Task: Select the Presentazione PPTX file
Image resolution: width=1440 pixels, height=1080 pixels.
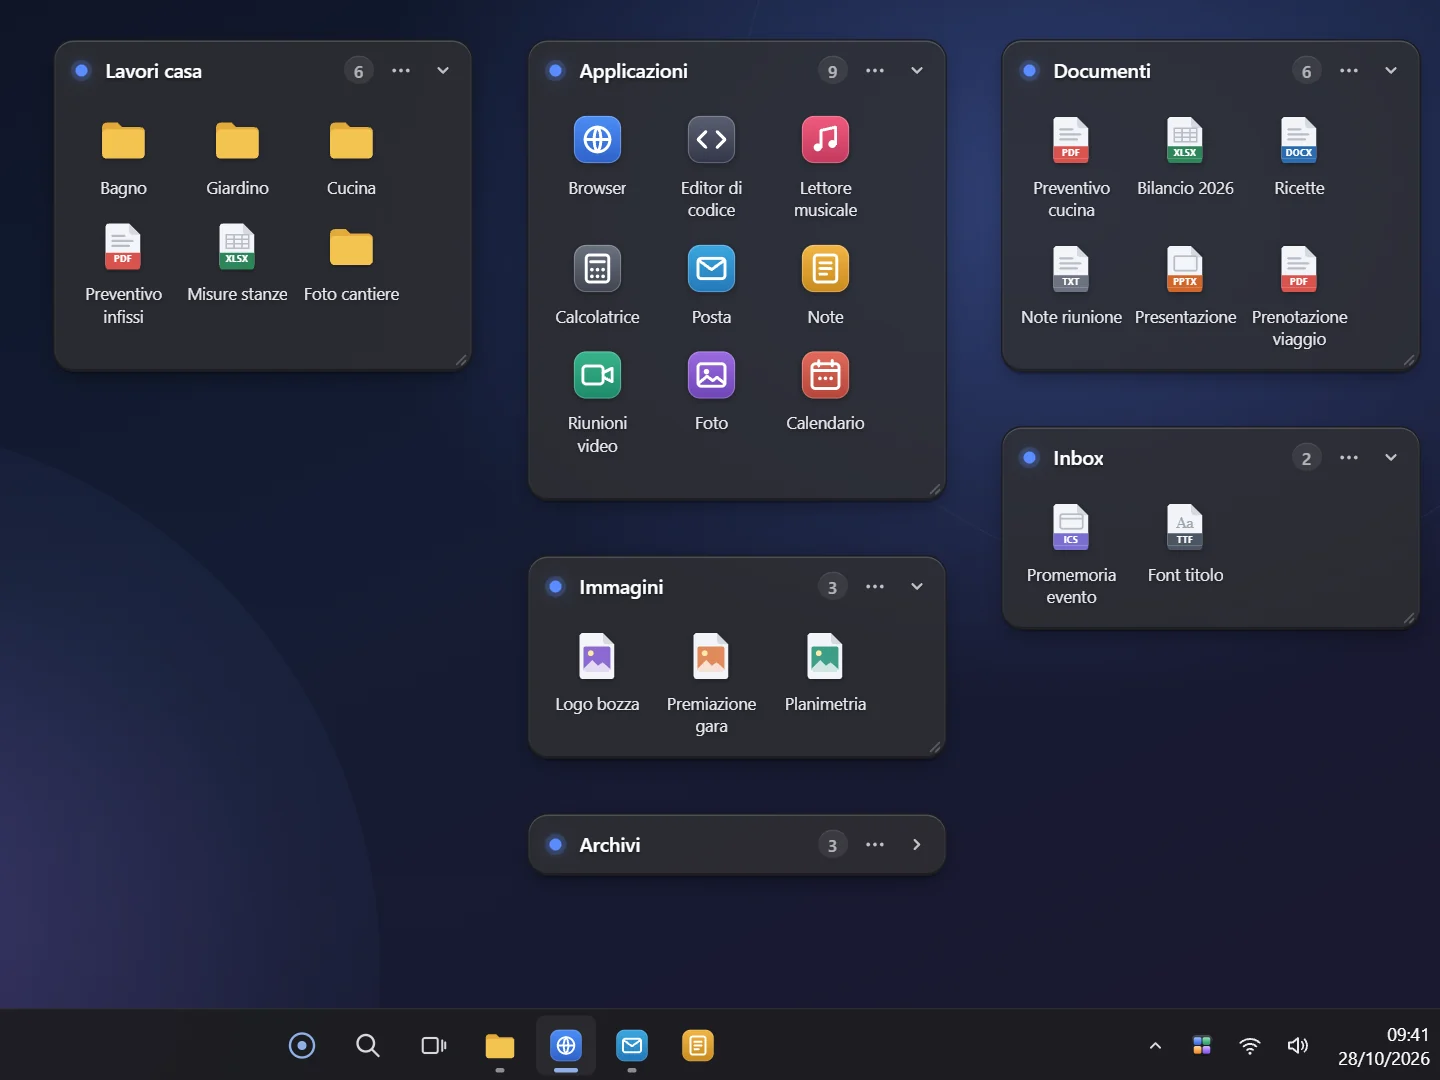Action: [x=1185, y=269]
